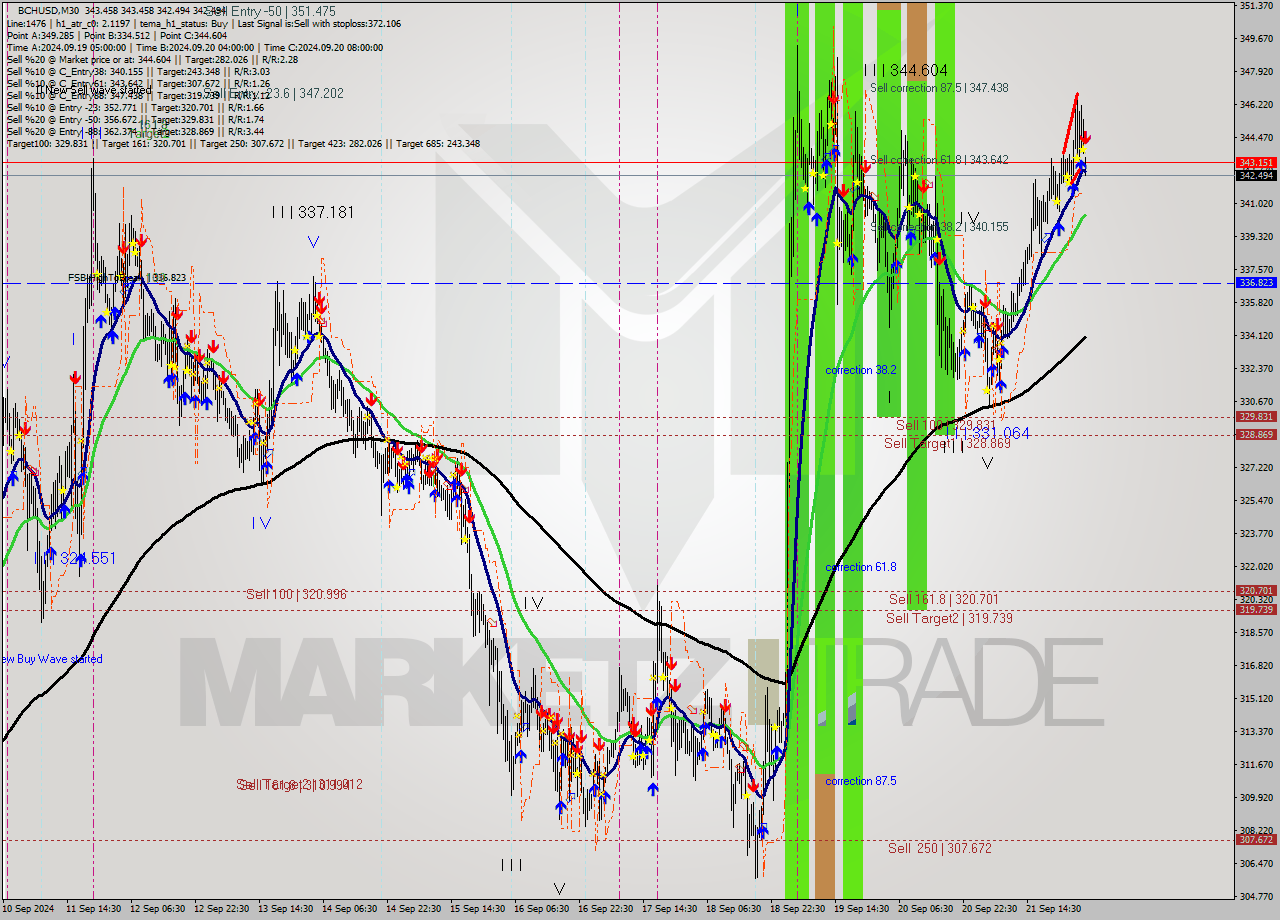Click the red 343.151 price tag
This screenshot has height=920, width=1280.
tap(1257, 162)
